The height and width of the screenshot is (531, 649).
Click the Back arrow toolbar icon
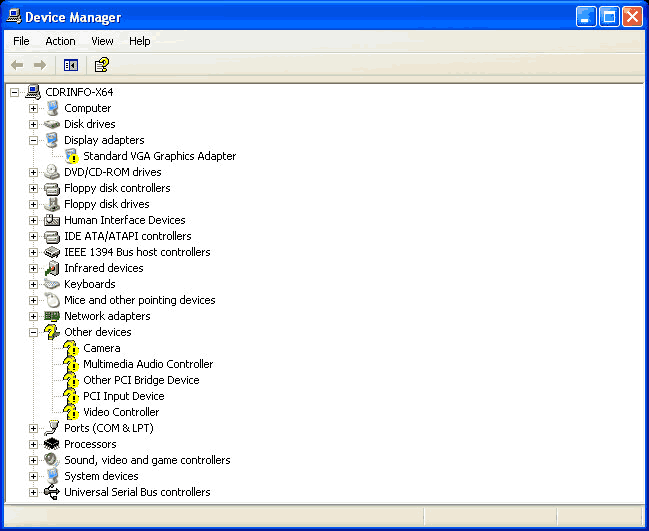[x=17, y=65]
